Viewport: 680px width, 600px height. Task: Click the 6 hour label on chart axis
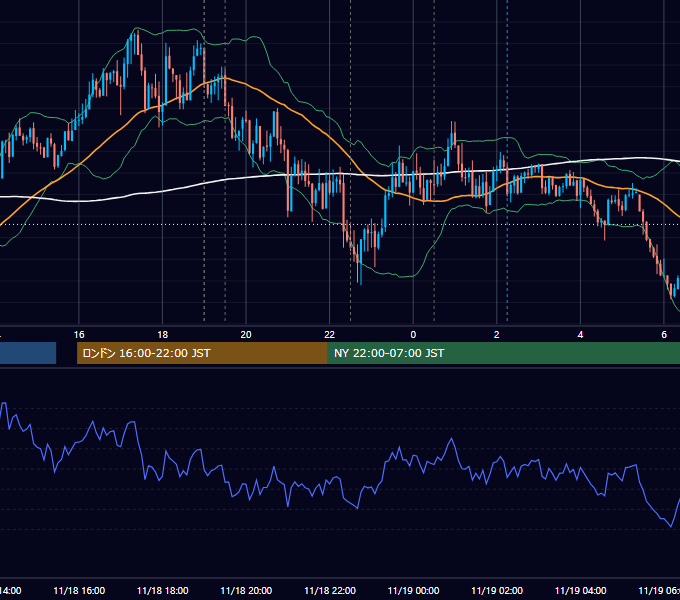[664, 335]
